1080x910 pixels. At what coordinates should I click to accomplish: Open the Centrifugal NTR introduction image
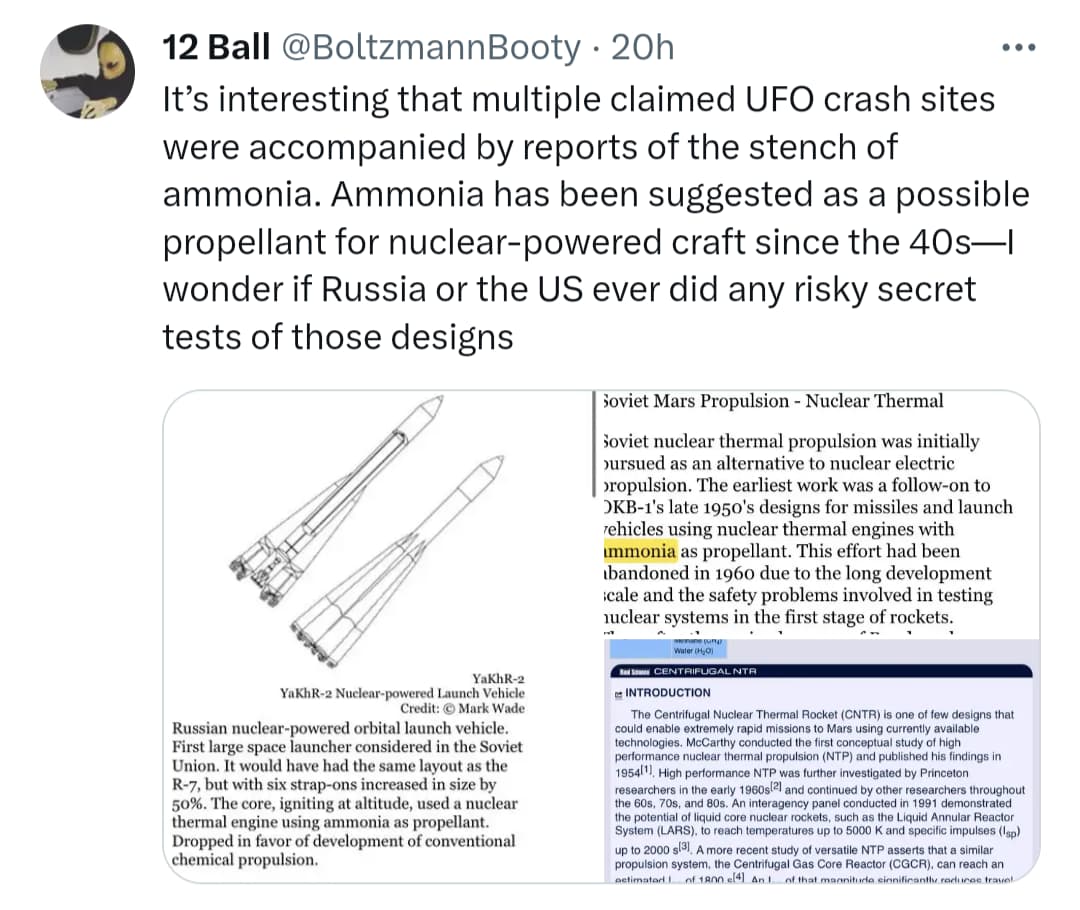(x=822, y=770)
